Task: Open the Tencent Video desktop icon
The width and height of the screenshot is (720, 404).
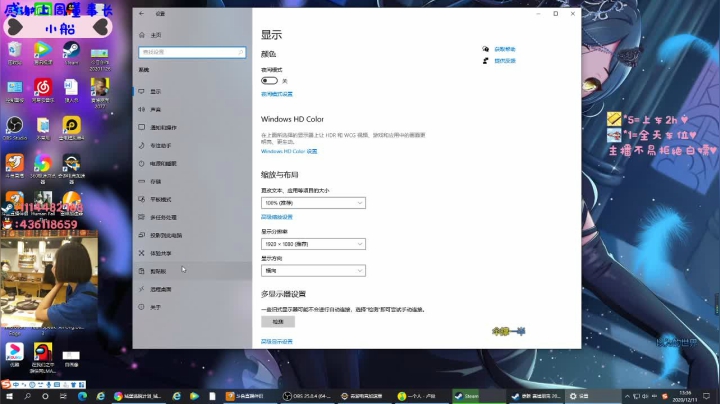Action: pyautogui.click(x=43, y=53)
